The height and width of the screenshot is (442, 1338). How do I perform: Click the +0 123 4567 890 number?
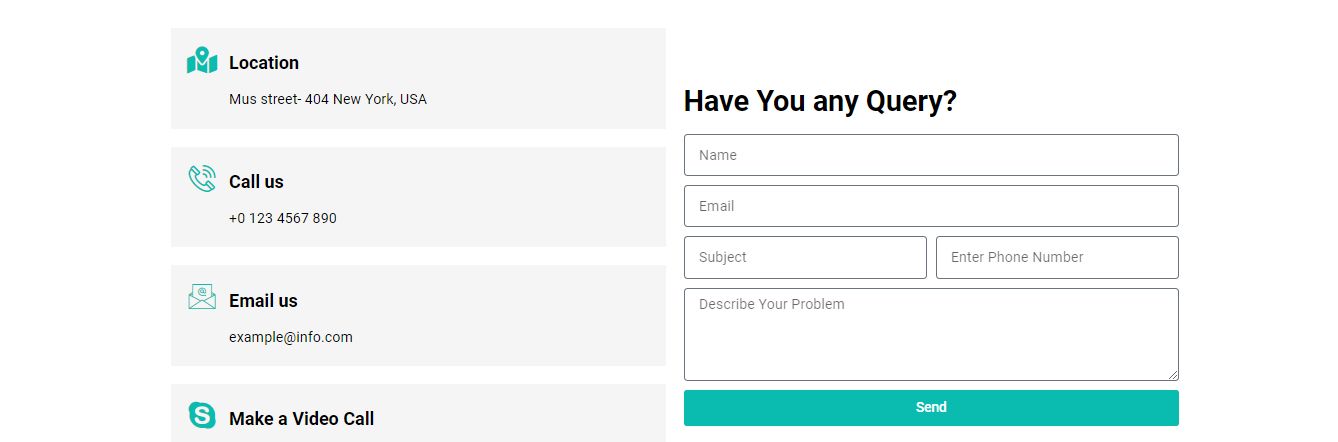pyautogui.click(x=283, y=218)
